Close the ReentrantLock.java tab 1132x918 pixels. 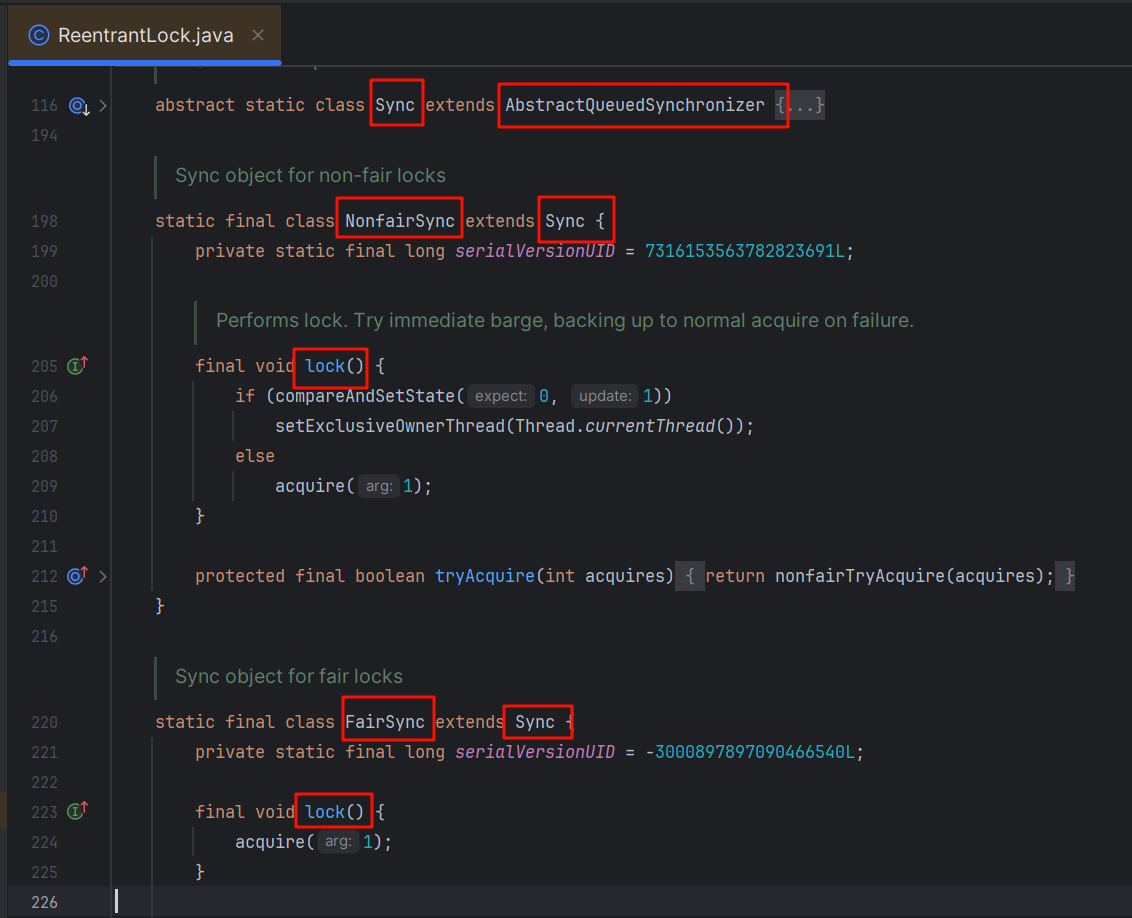pyautogui.click(x=258, y=35)
